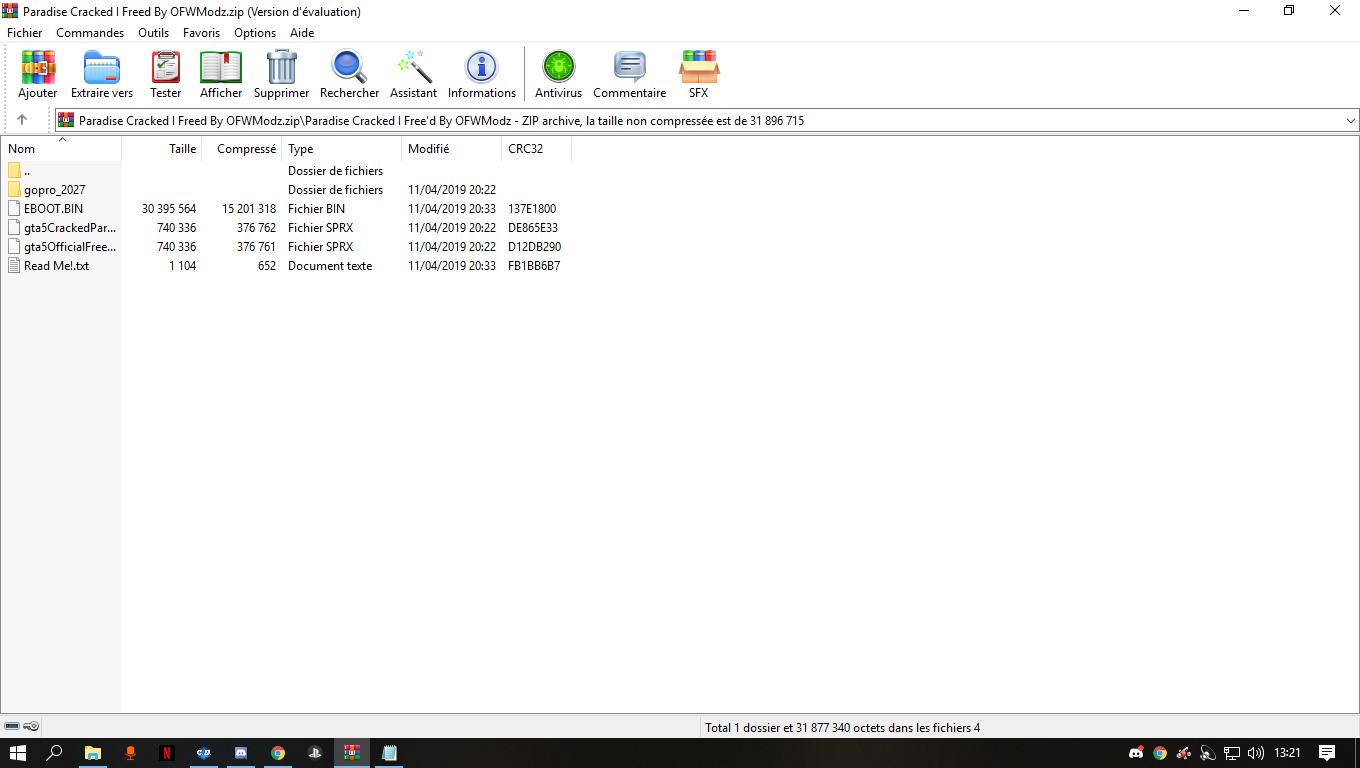Click the Windows Start button
Image resolution: width=1360 pixels, height=768 pixels.
pyautogui.click(x=18, y=753)
